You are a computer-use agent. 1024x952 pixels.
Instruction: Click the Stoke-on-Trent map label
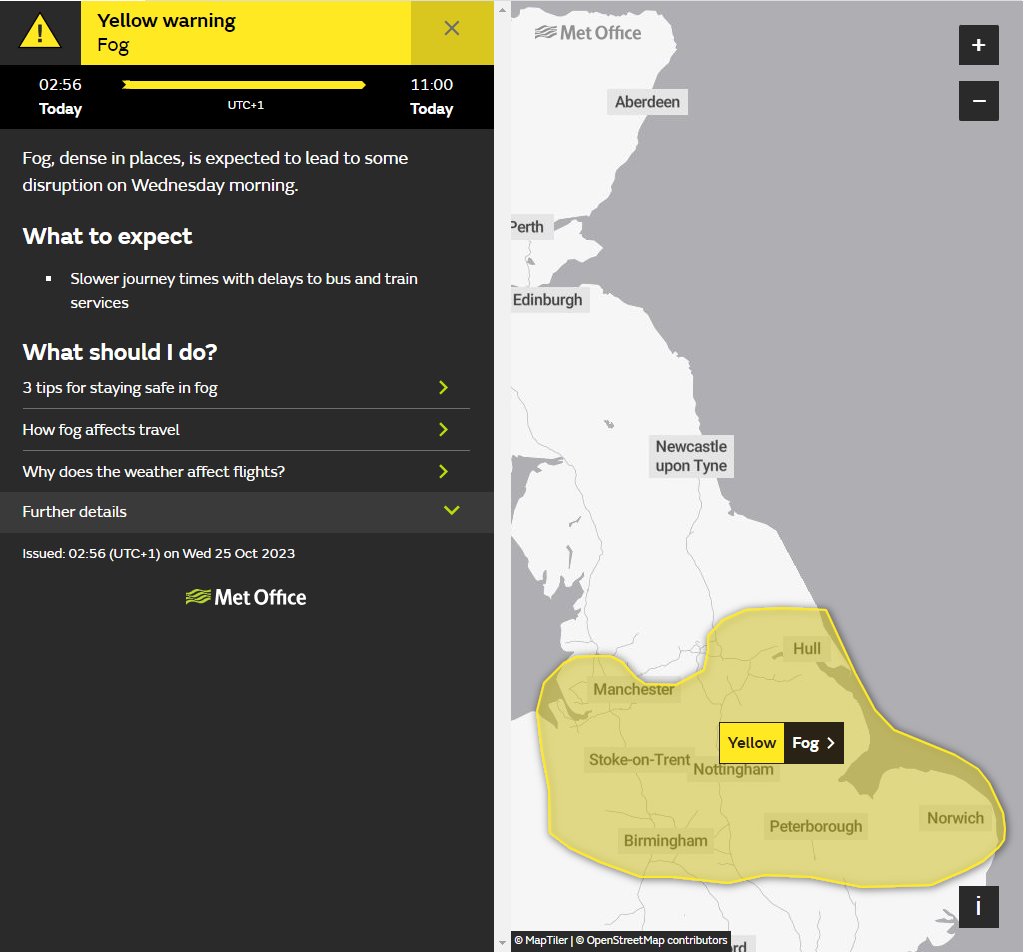(x=639, y=759)
